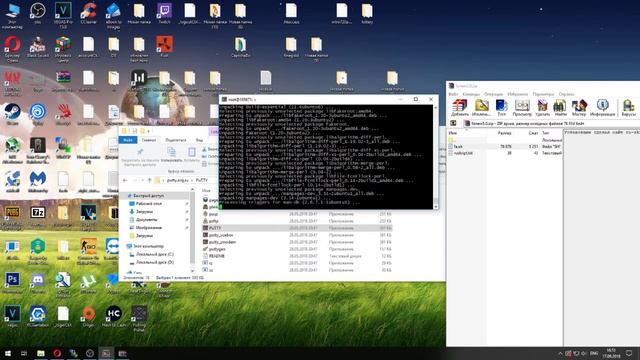Image resolution: width=640 pixels, height=360 pixels.
Task: Open WinRAR's Избранное menu
Action: pyautogui.click(x=518, y=94)
